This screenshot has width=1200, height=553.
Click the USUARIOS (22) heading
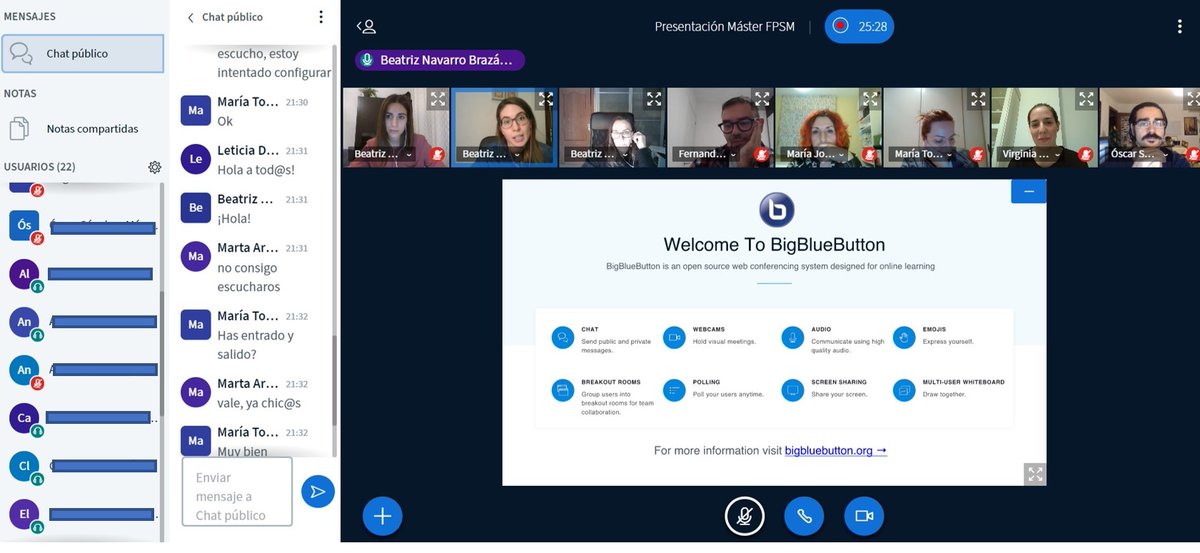coord(39,167)
